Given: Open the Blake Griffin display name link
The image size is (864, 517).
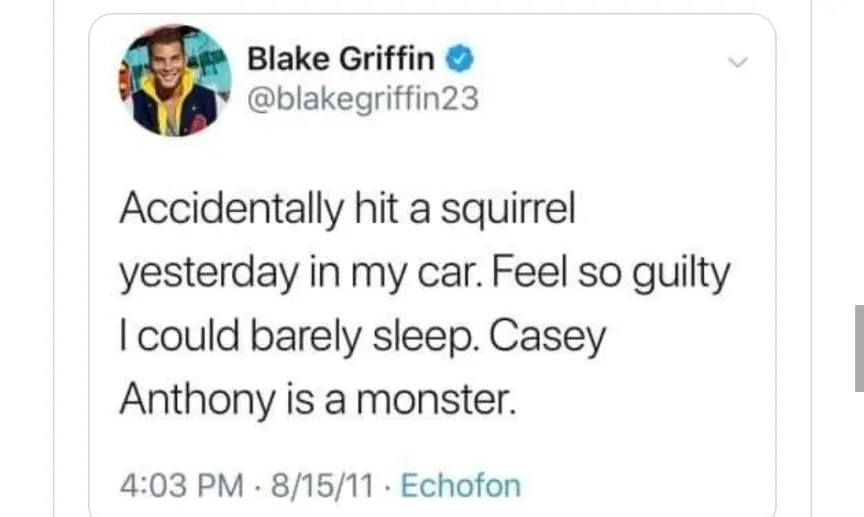Looking at the screenshot, I should point(340,60).
